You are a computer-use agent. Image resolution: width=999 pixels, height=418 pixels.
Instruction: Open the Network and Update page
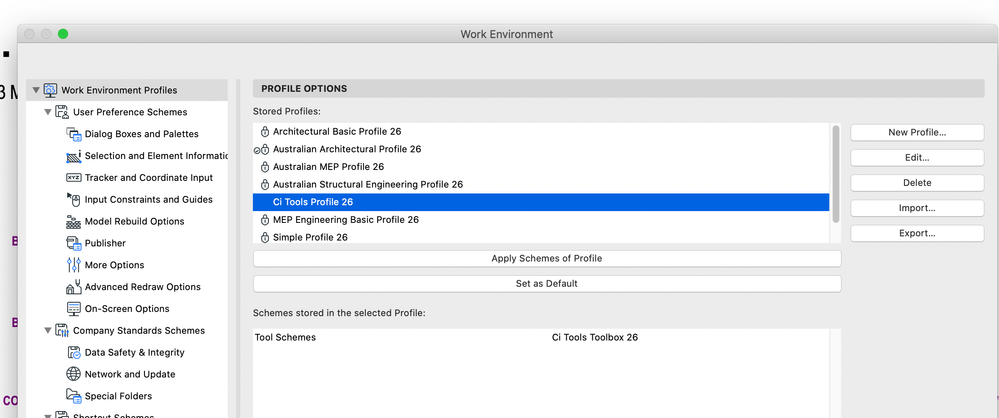click(x=129, y=374)
